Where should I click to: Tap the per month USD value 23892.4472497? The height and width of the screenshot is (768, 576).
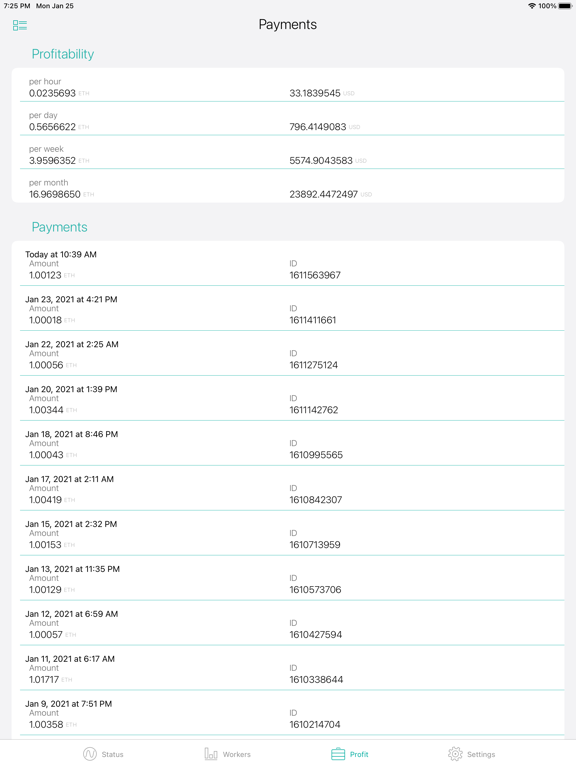[323, 194]
